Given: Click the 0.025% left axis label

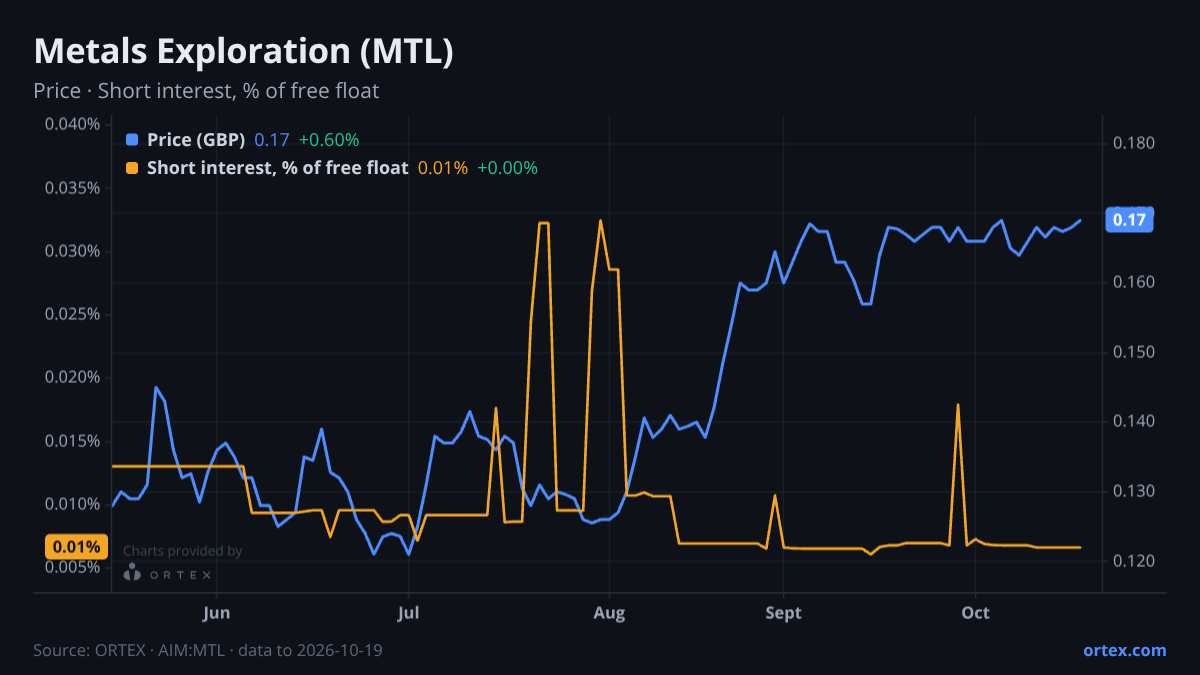Looking at the screenshot, I should point(73,314).
